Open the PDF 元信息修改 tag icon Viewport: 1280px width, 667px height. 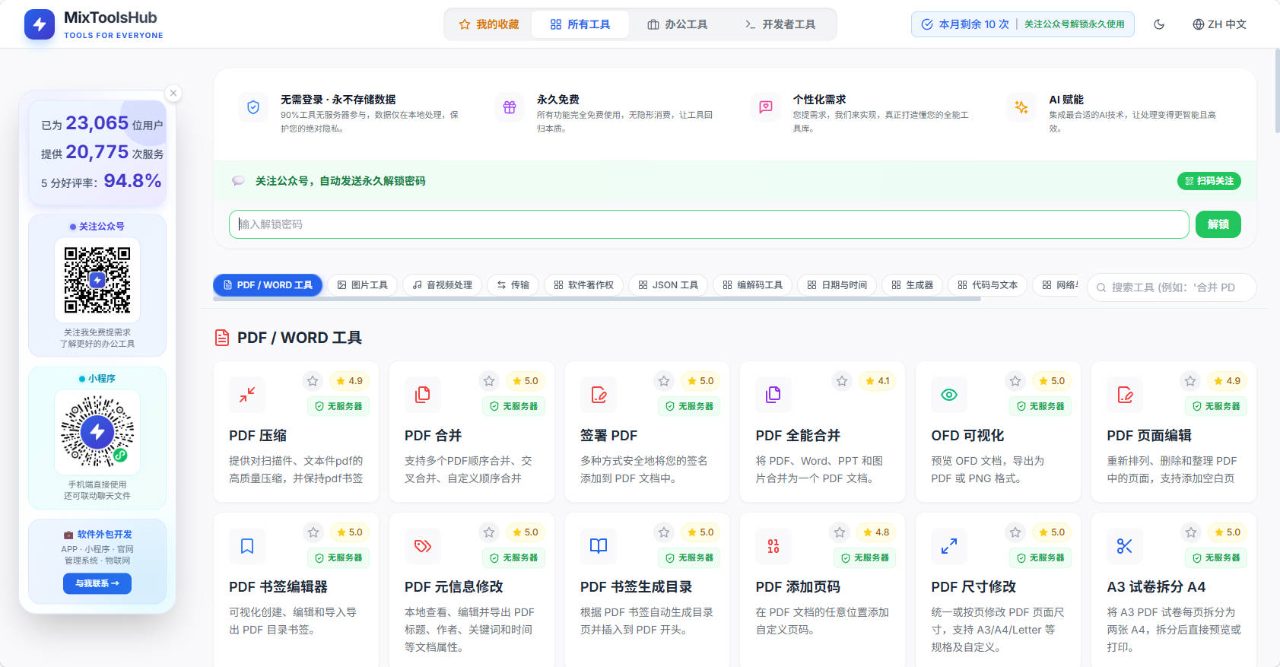tap(423, 546)
